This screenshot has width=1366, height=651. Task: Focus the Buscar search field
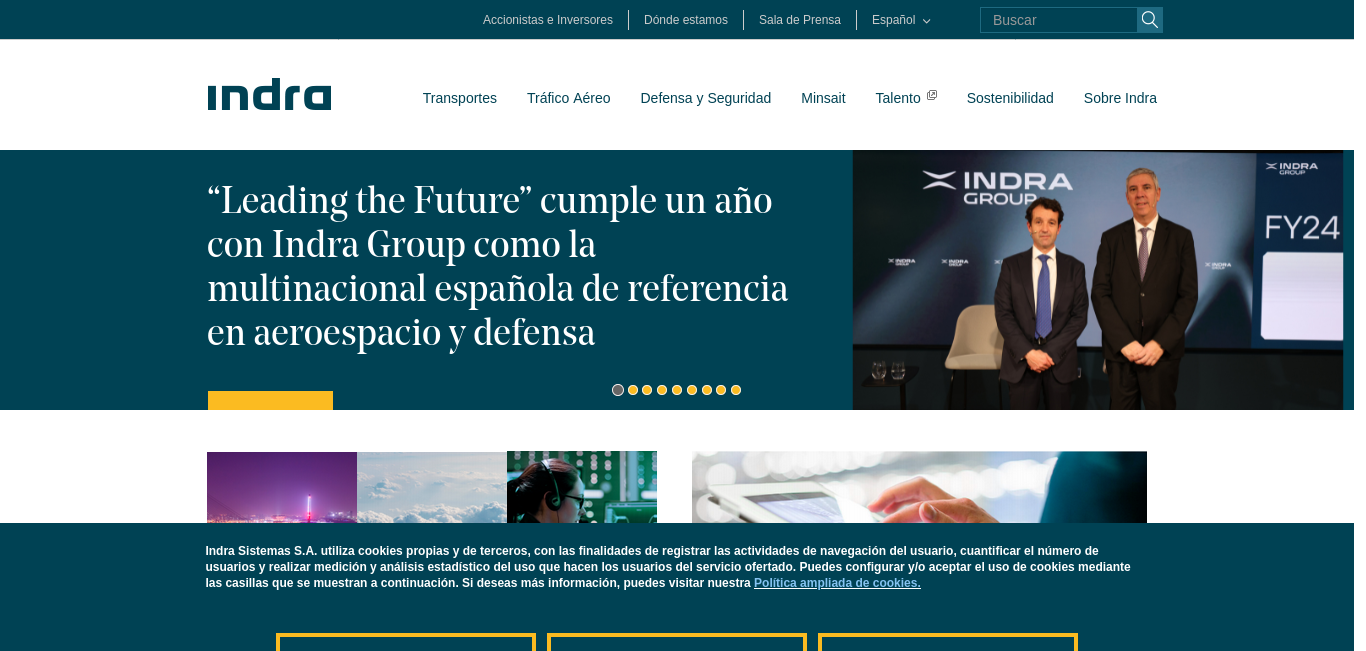click(x=1059, y=20)
